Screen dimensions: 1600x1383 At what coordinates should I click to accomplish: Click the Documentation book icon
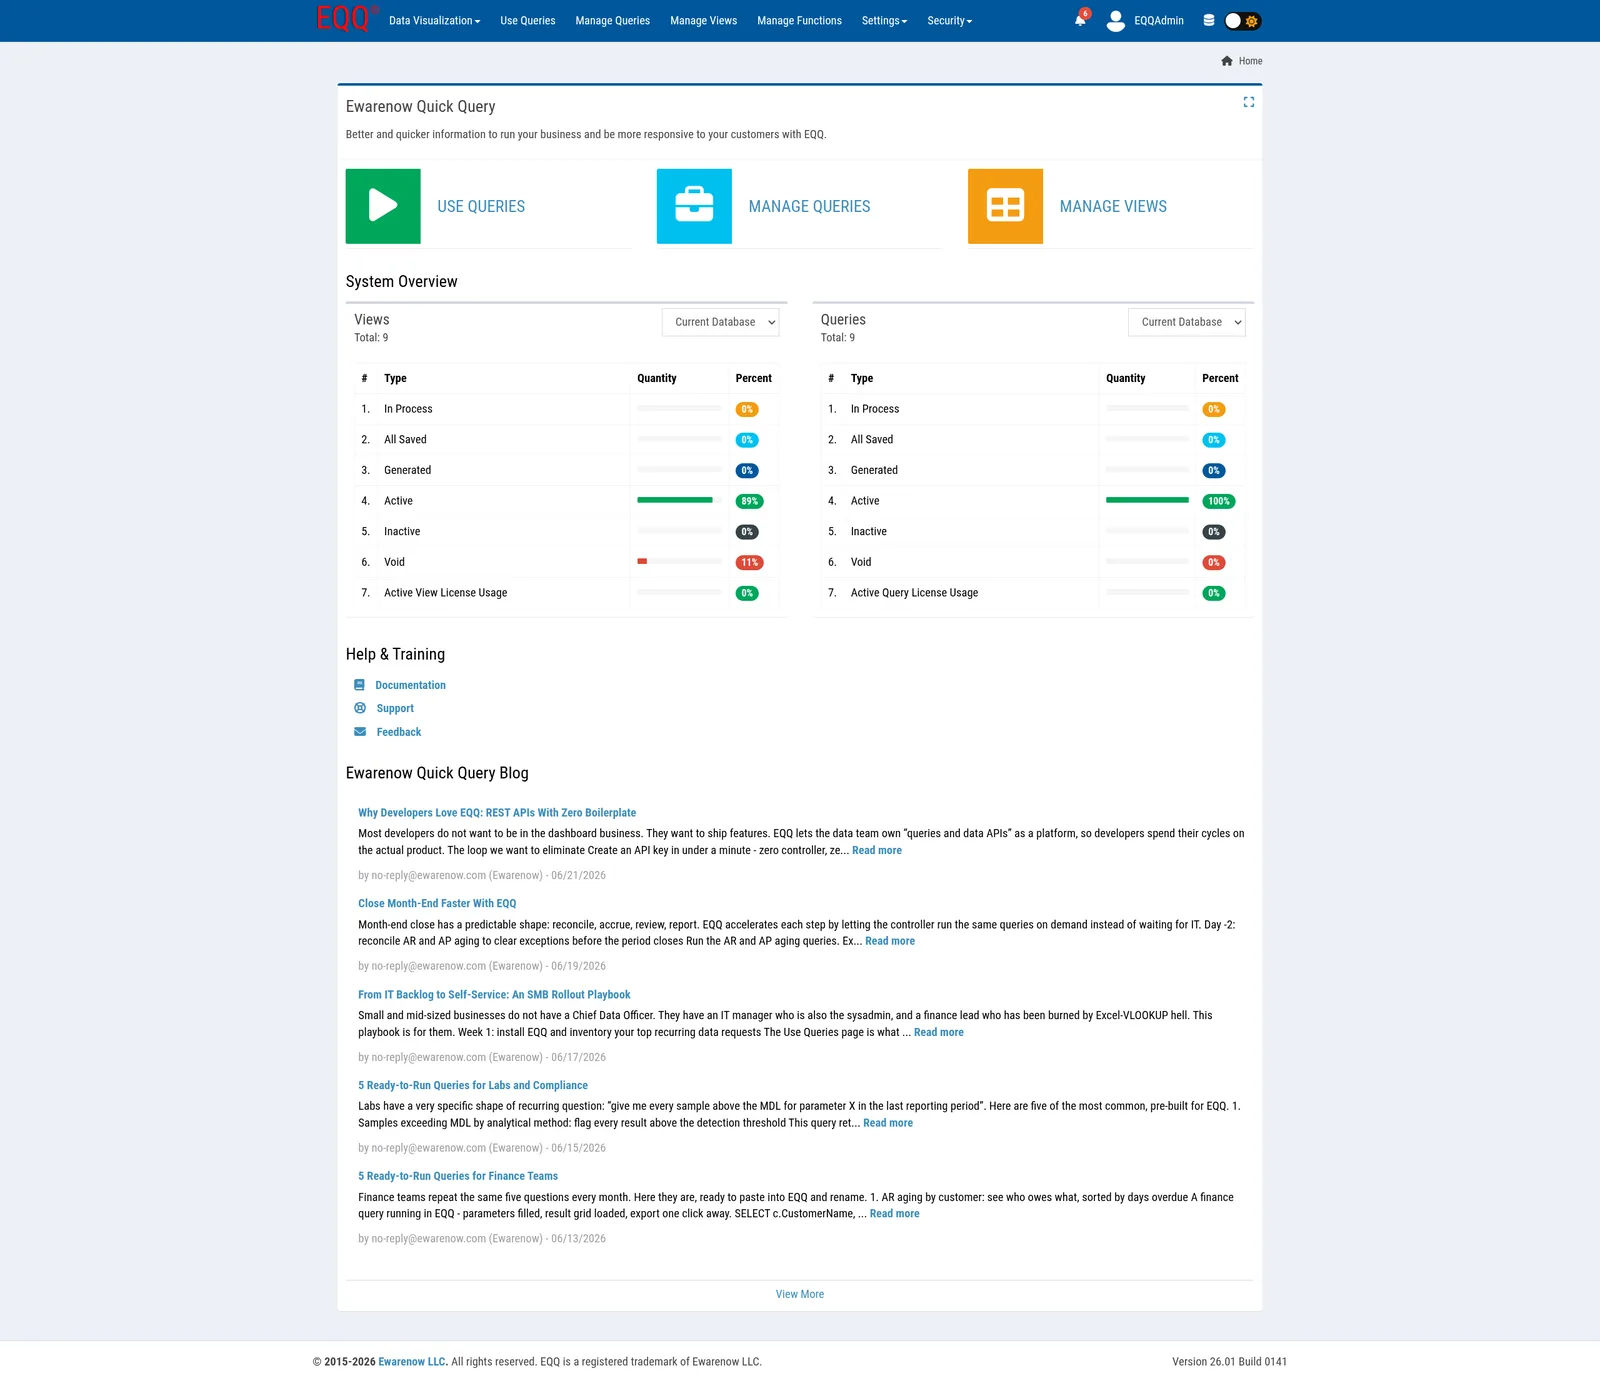pos(359,685)
